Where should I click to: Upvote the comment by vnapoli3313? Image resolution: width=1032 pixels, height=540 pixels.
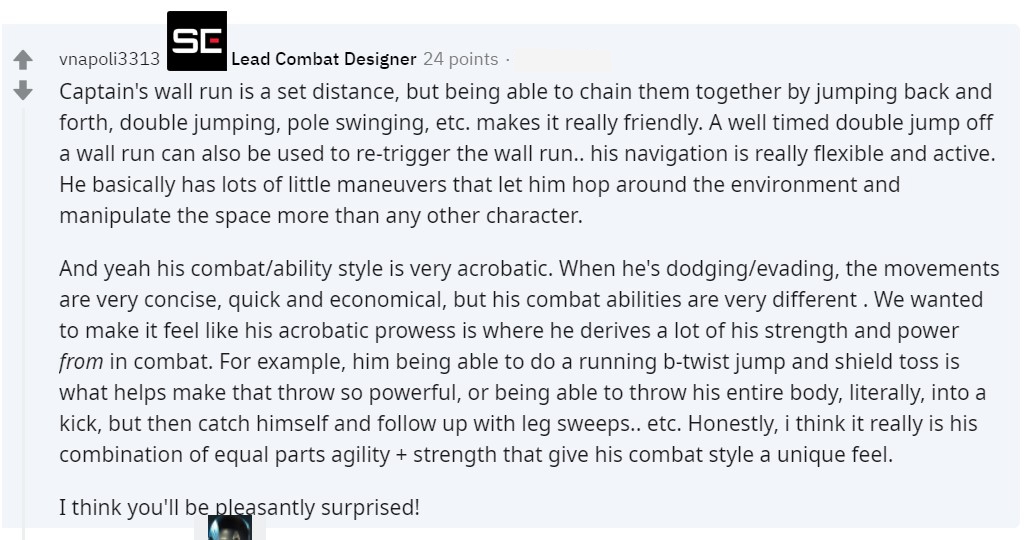[23, 60]
